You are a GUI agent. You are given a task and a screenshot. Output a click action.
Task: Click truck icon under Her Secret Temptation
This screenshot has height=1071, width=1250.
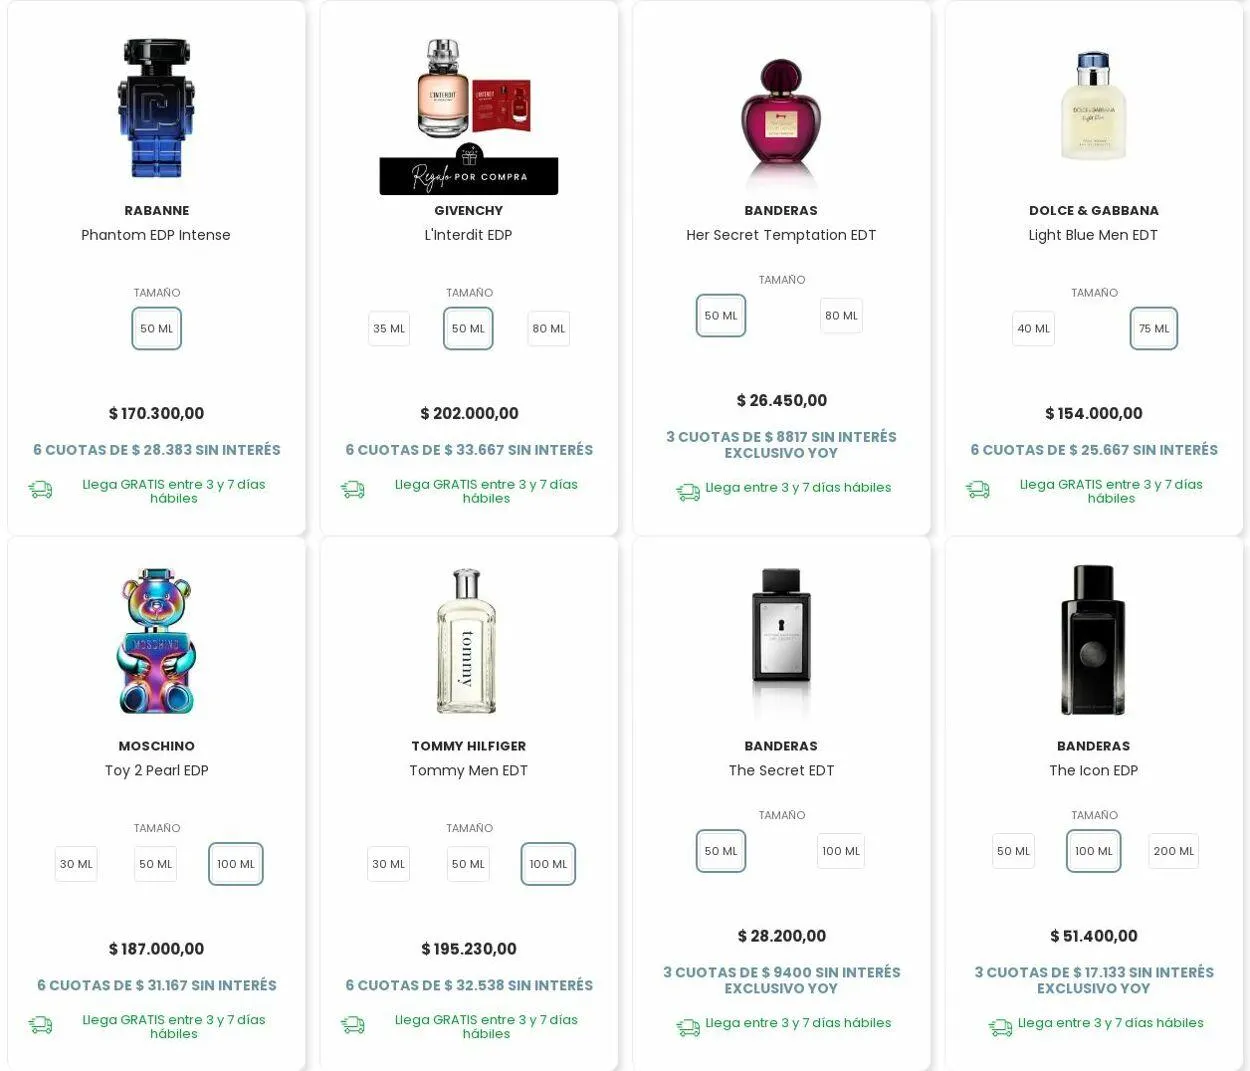click(688, 492)
